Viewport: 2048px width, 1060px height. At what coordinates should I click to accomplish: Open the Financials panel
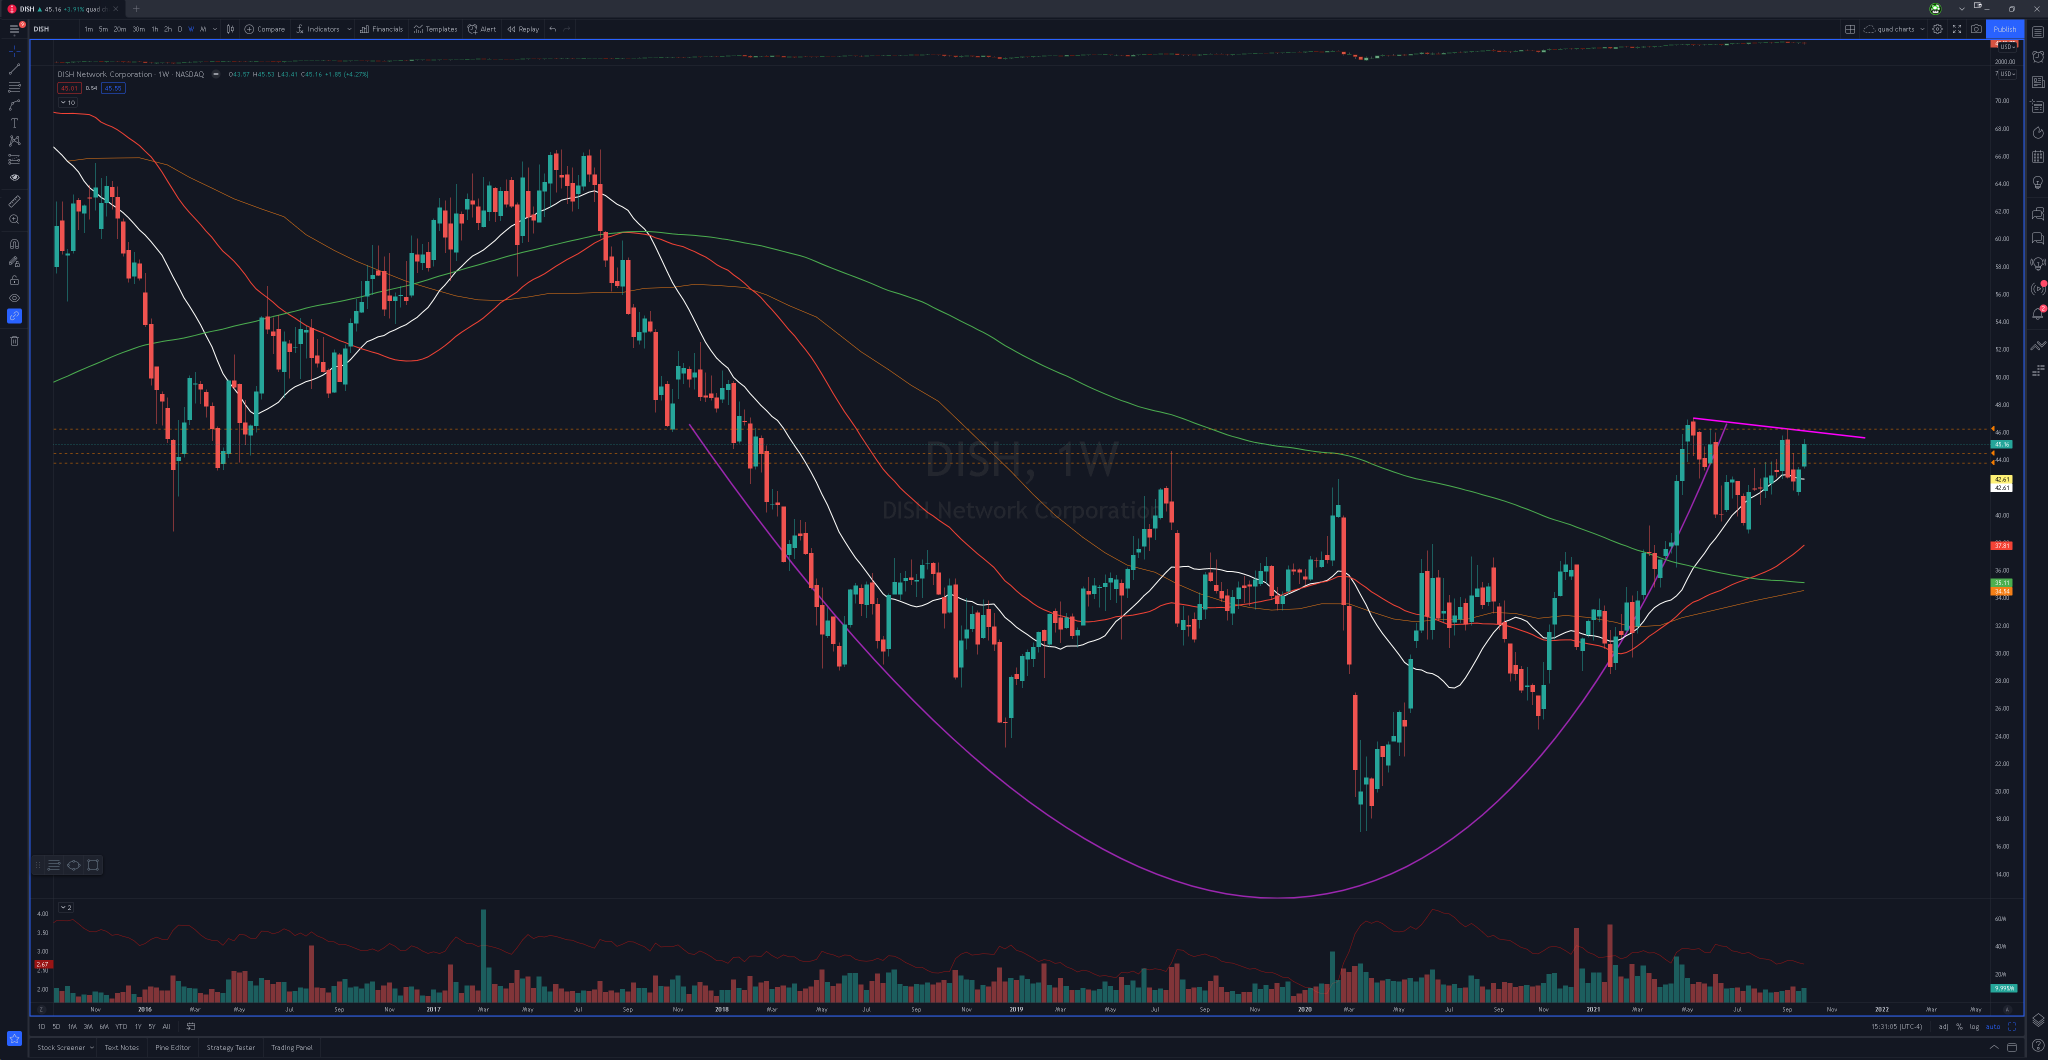pyautogui.click(x=382, y=29)
